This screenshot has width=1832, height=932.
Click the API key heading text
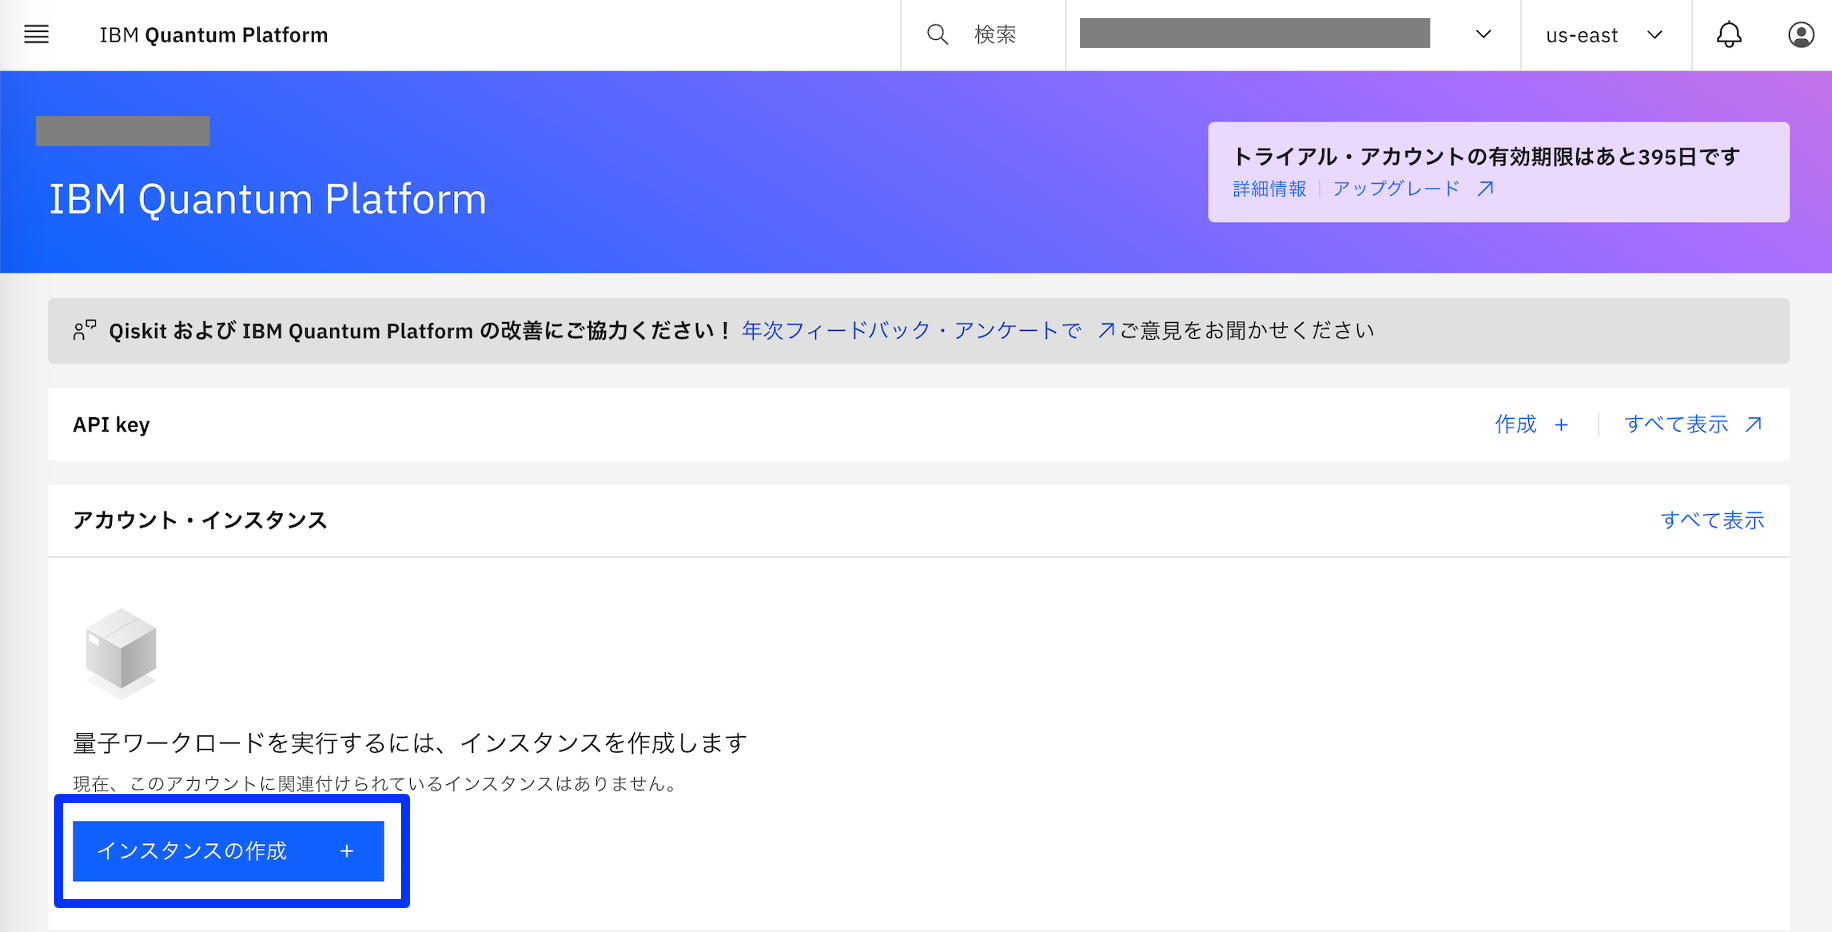click(x=111, y=425)
